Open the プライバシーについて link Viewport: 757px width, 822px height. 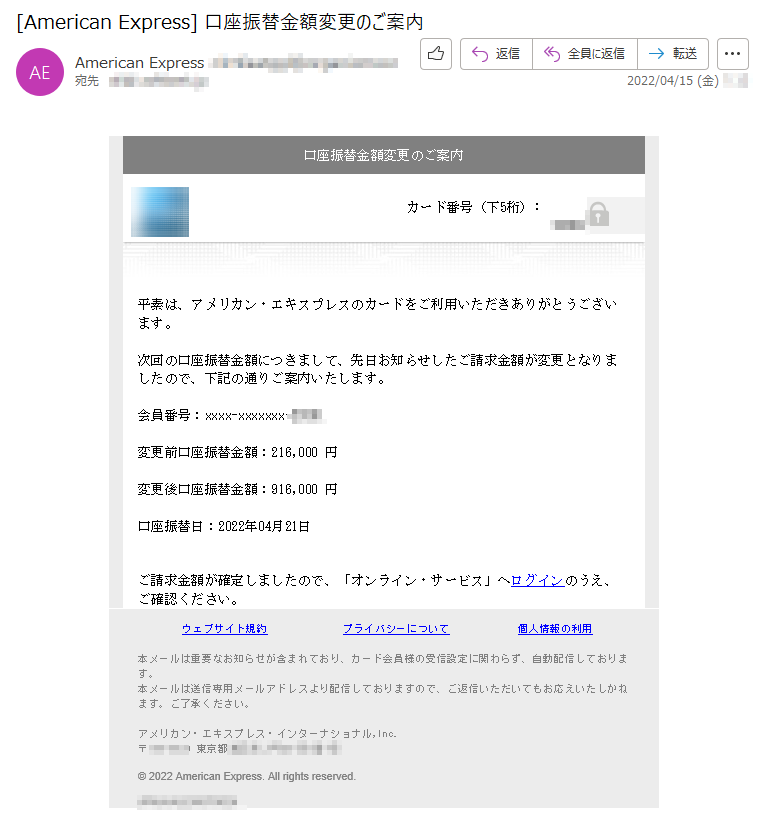pyautogui.click(x=396, y=629)
